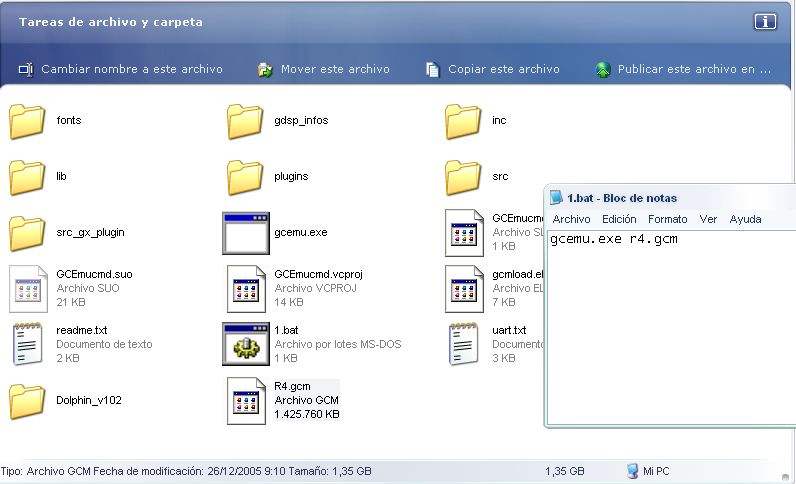The width and height of the screenshot is (796, 484).
Task: Select the '1.bat' file name
Action: (x=286, y=330)
